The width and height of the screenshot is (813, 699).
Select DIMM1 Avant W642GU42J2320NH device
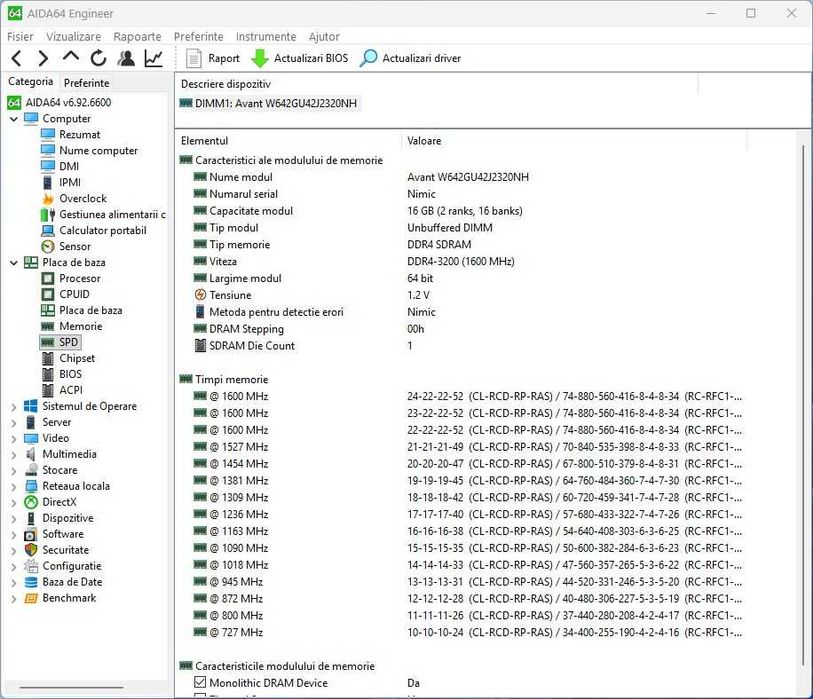tap(269, 103)
